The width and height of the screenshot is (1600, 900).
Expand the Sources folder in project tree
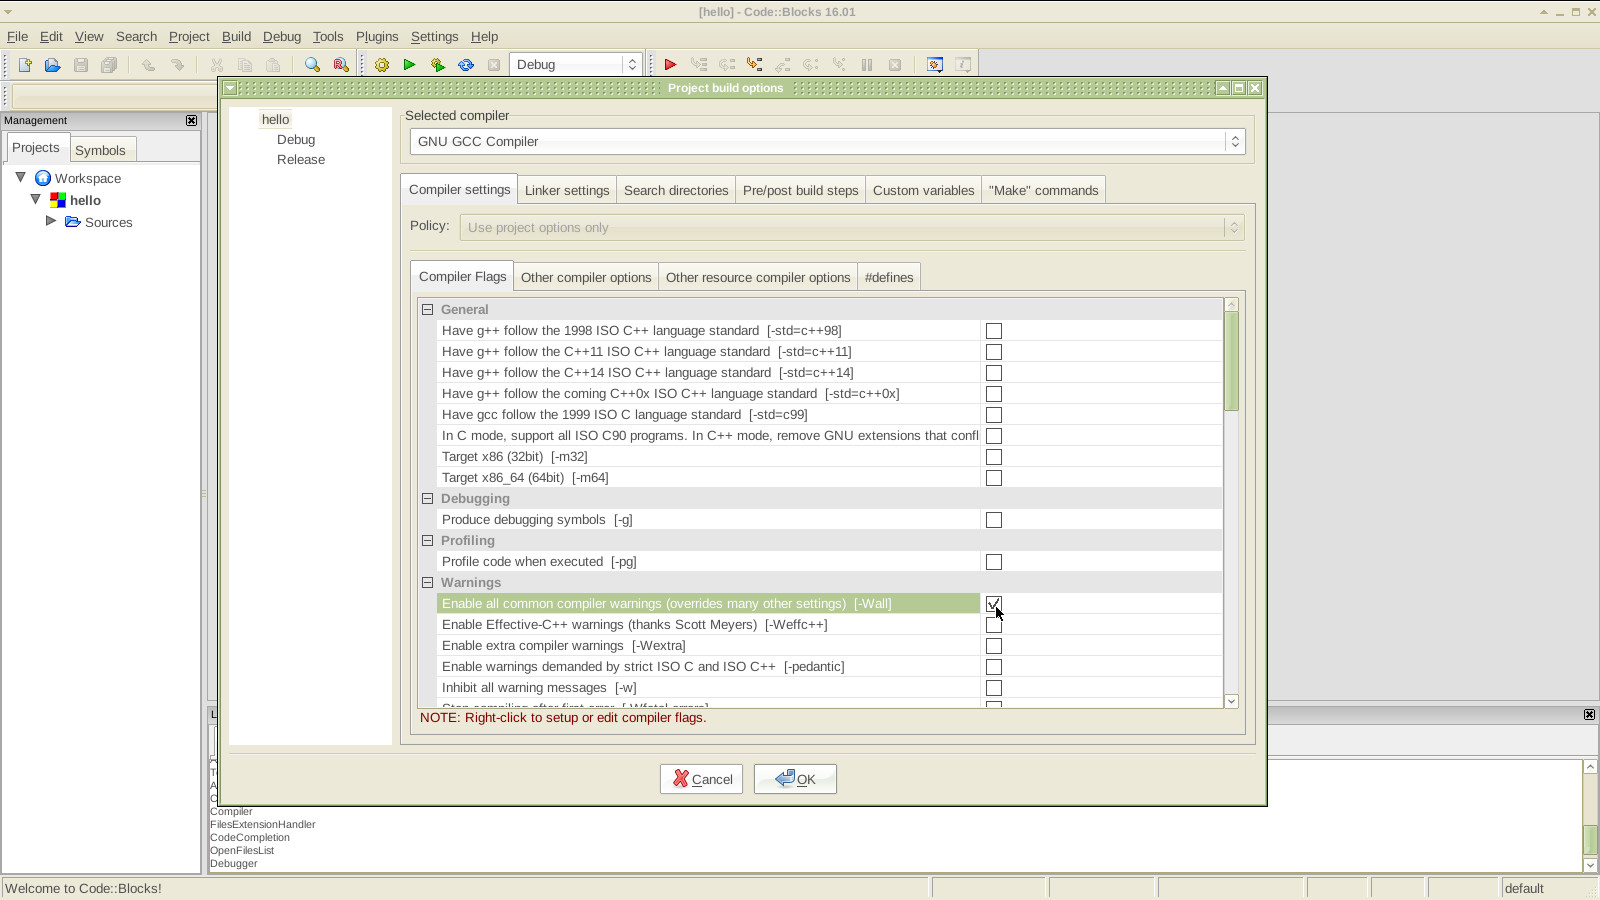[x=51, y=221]
